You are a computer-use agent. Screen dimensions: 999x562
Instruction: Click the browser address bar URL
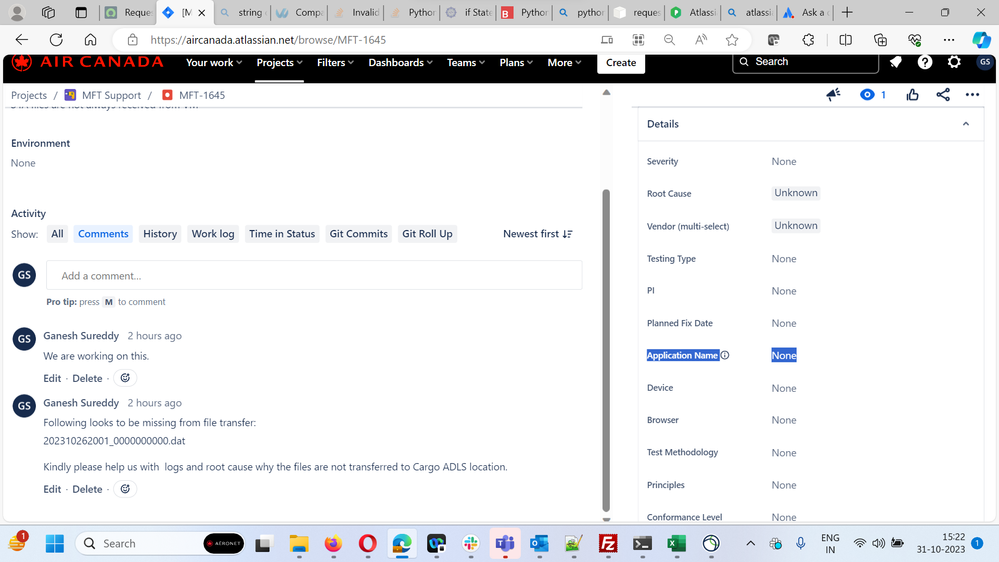(268, 40)
